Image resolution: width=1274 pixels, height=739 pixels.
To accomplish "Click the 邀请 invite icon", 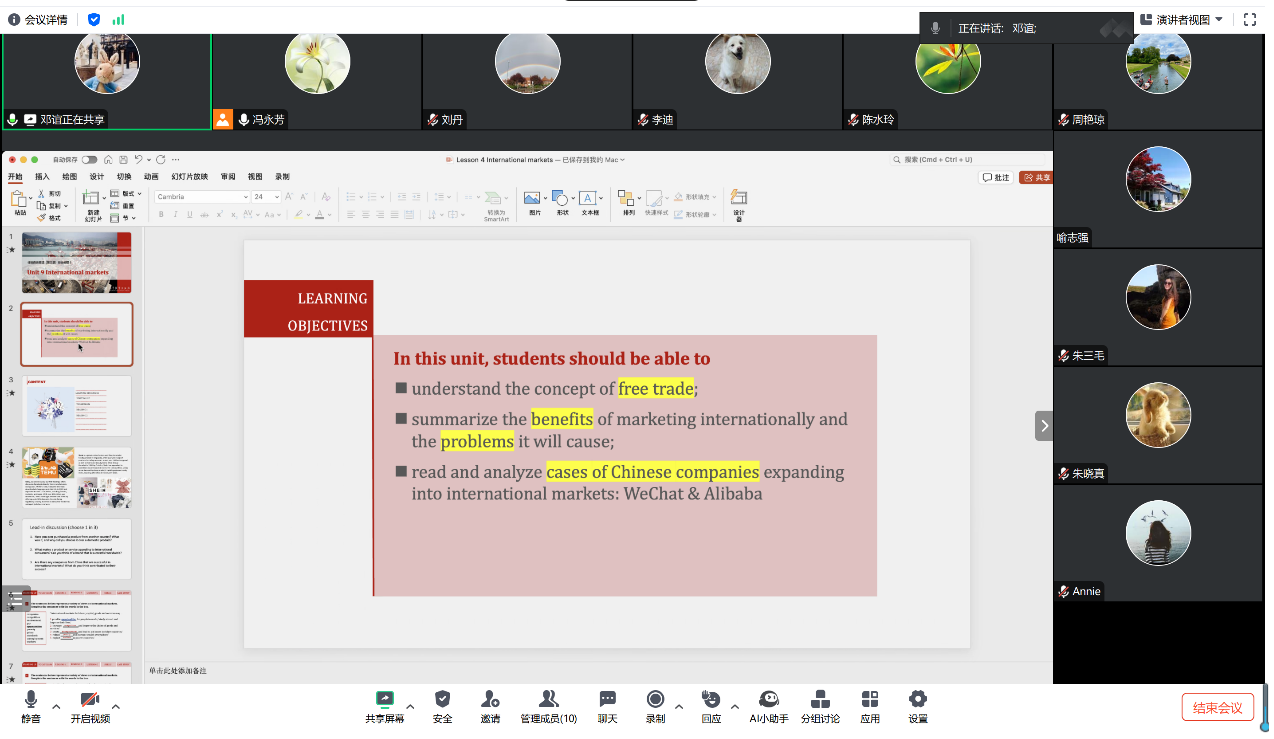I will (490, 706).
